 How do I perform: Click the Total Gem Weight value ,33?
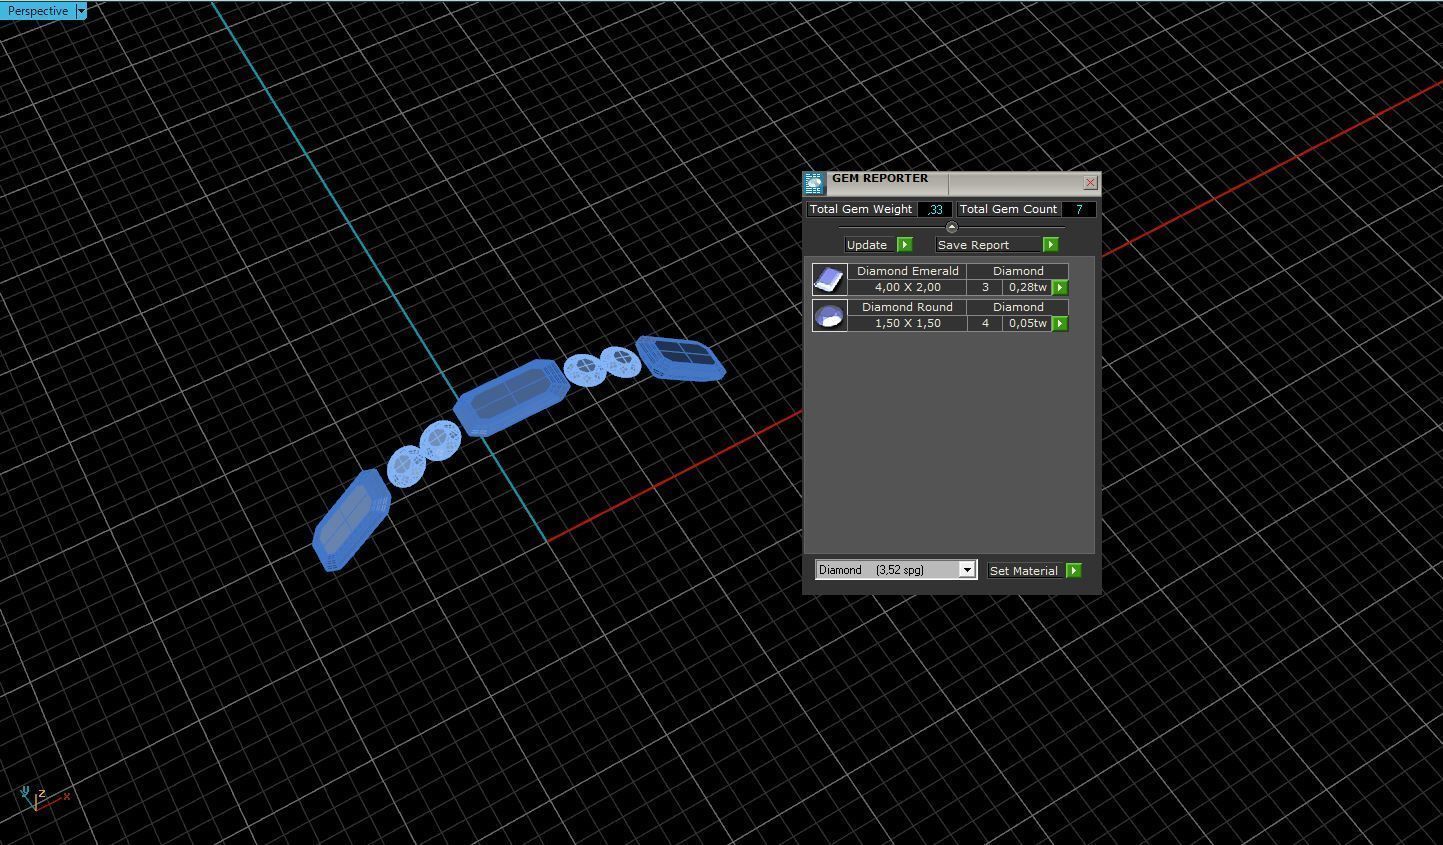pos(935,209)
